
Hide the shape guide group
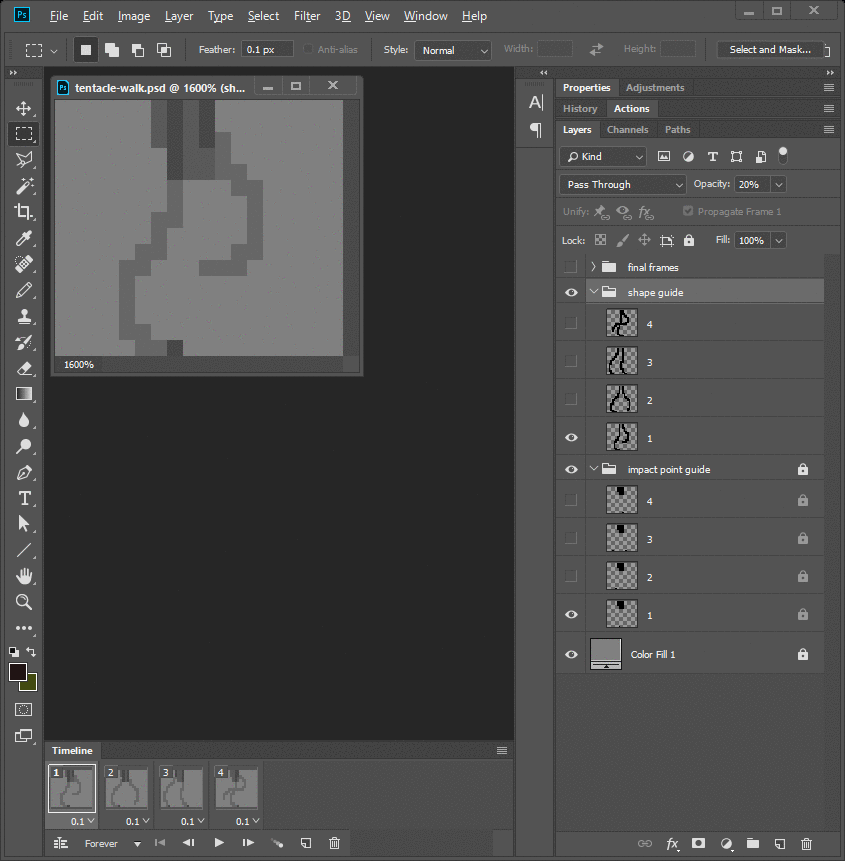pyautogui.click(x=571, y=292)
